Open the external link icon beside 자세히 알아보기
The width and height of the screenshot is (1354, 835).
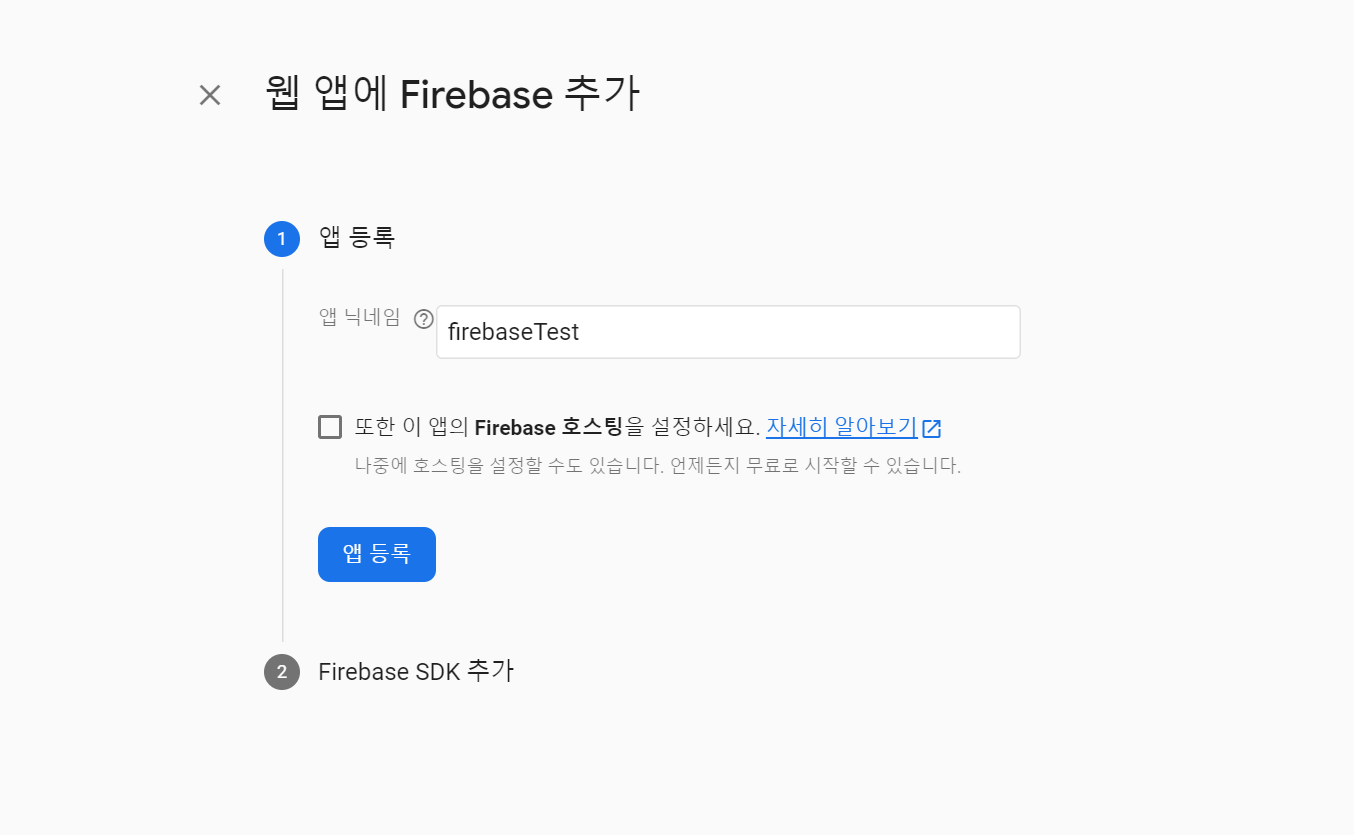coord(932,427)
